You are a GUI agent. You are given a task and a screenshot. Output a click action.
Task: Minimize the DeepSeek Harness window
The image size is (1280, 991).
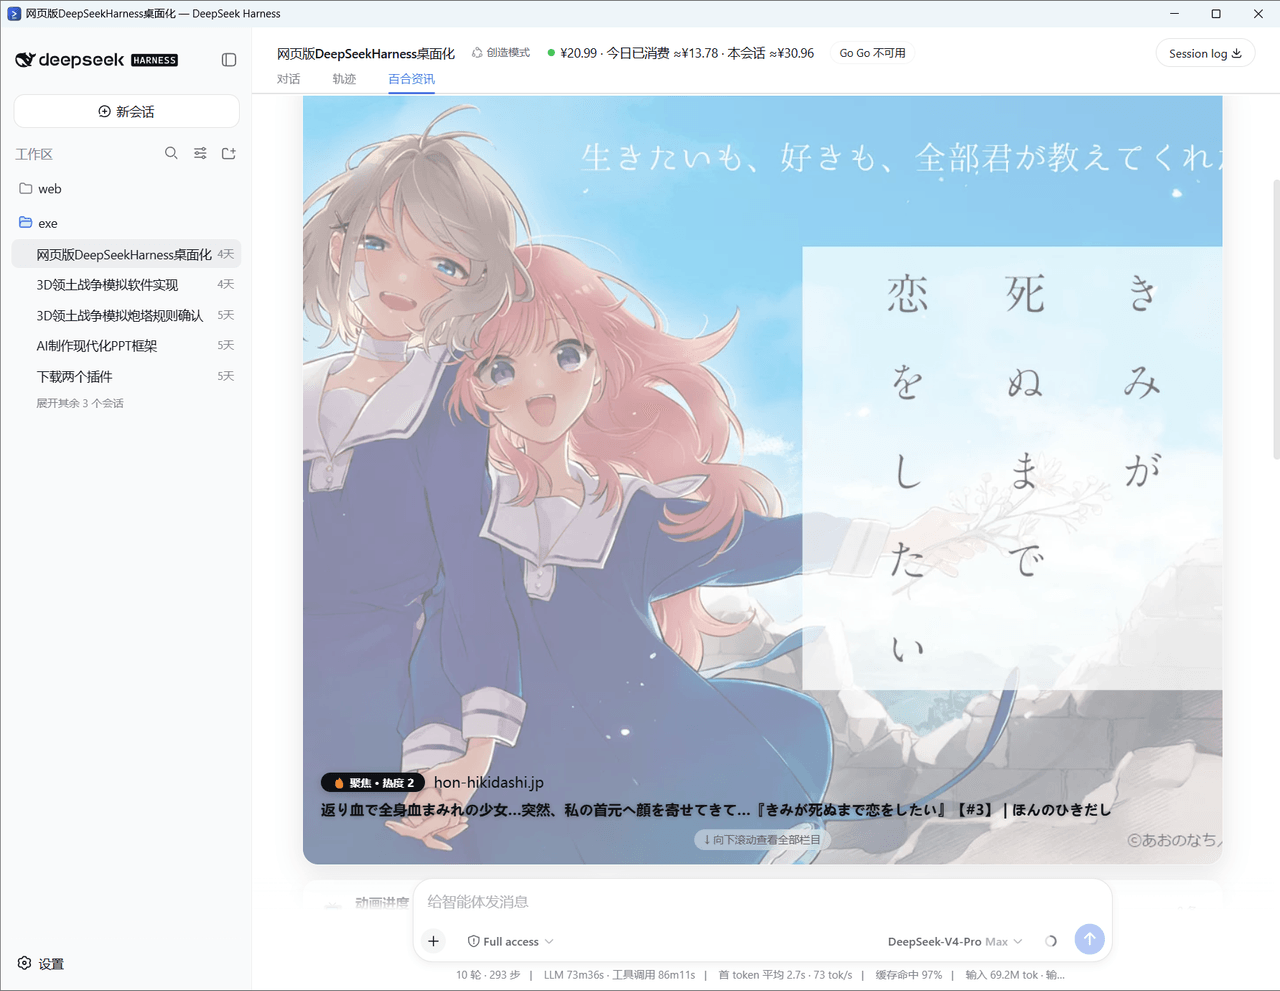pos(1175,14)
